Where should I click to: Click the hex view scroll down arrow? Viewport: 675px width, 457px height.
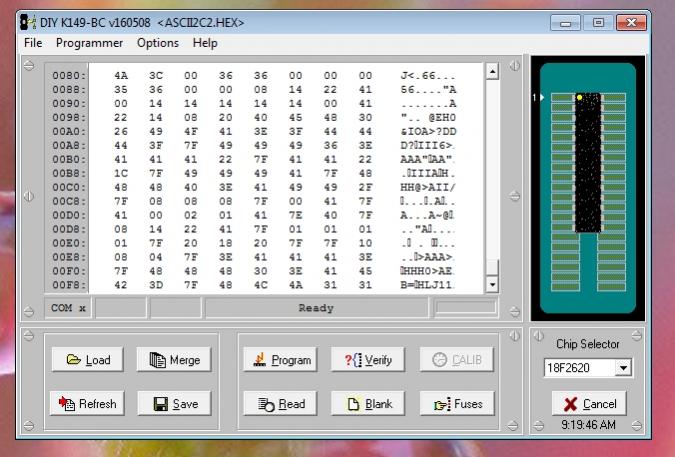492,284
